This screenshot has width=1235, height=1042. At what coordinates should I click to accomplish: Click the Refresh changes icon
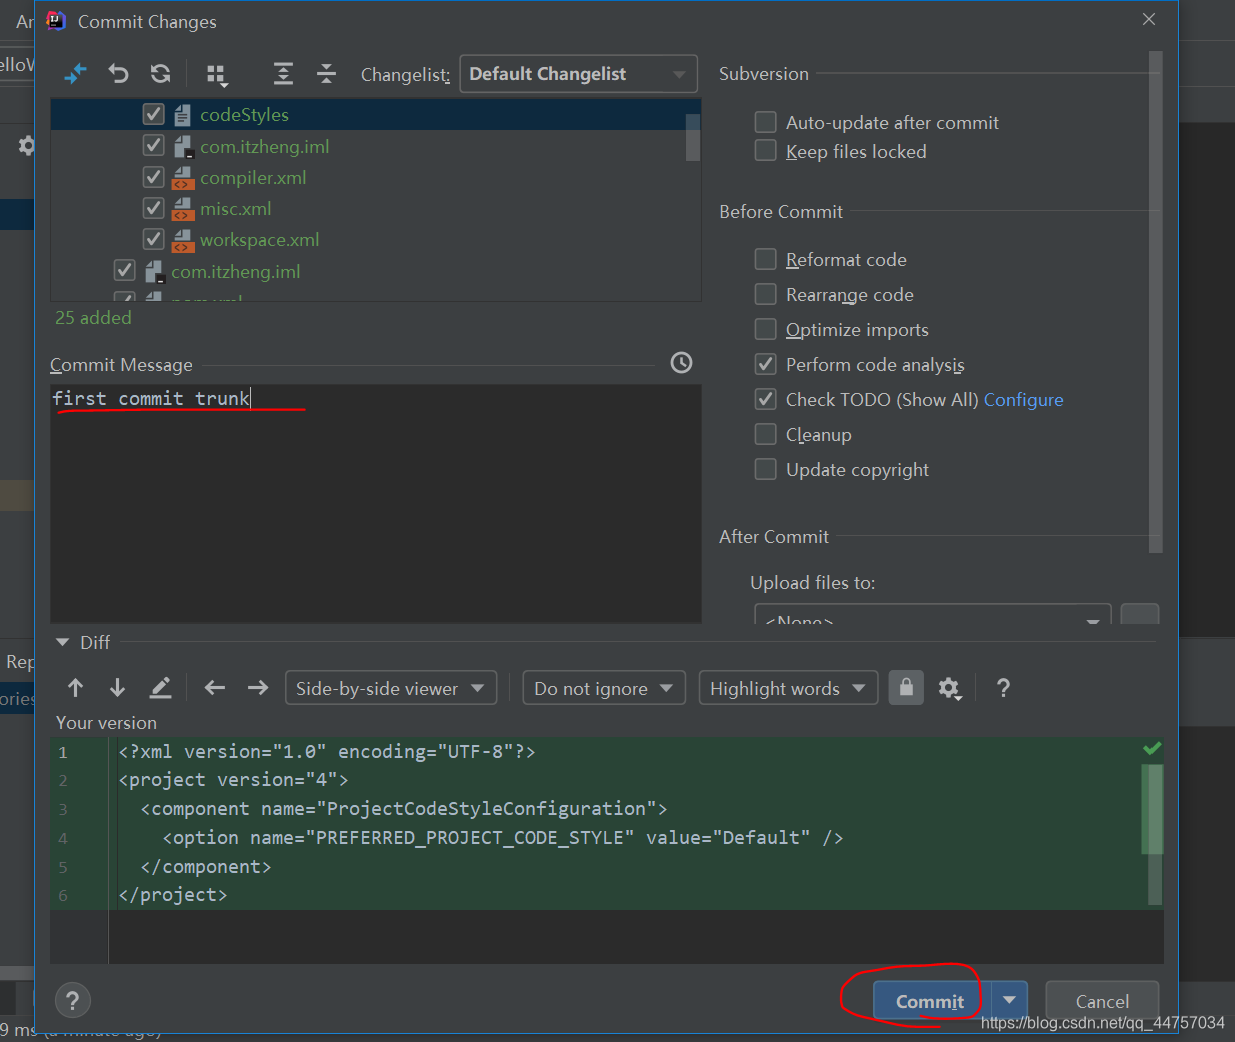160,74
